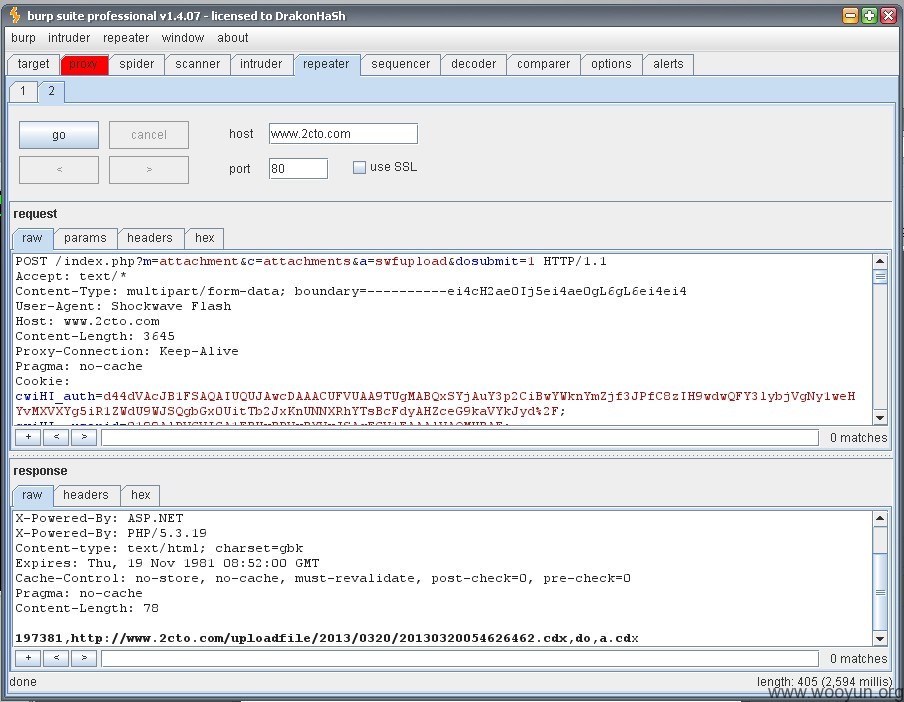
Task: Switch to the alerts tab
Action: pos(668,64)
